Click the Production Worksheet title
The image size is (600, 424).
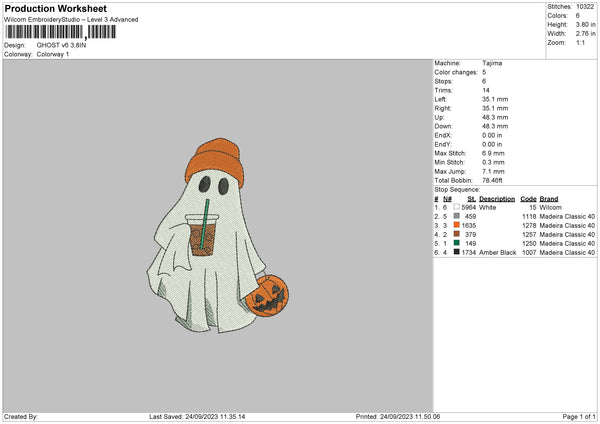[x=55, y=8]
